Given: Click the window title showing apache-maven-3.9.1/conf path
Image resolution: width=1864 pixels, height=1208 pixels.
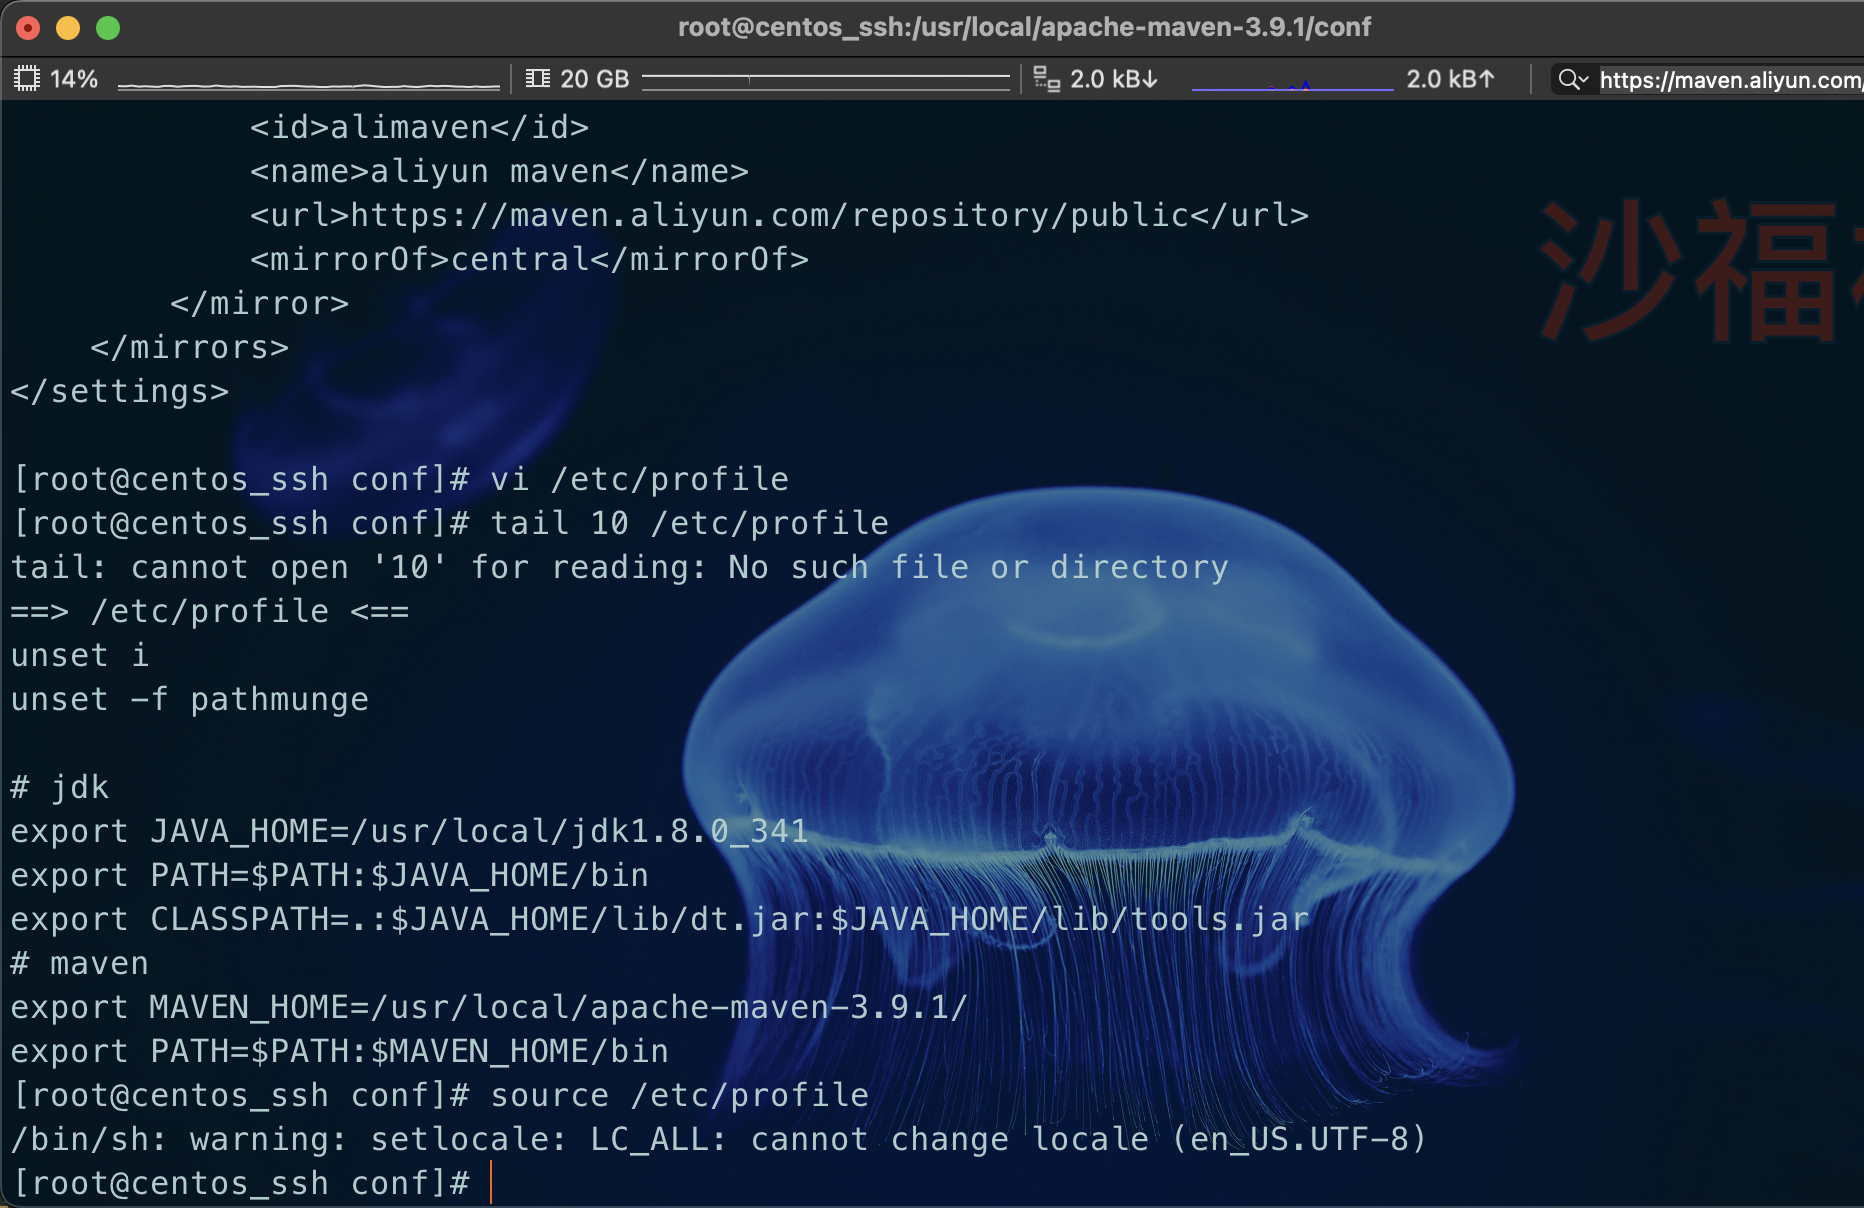Looking at the screenshot, I should pos(1024,27).
